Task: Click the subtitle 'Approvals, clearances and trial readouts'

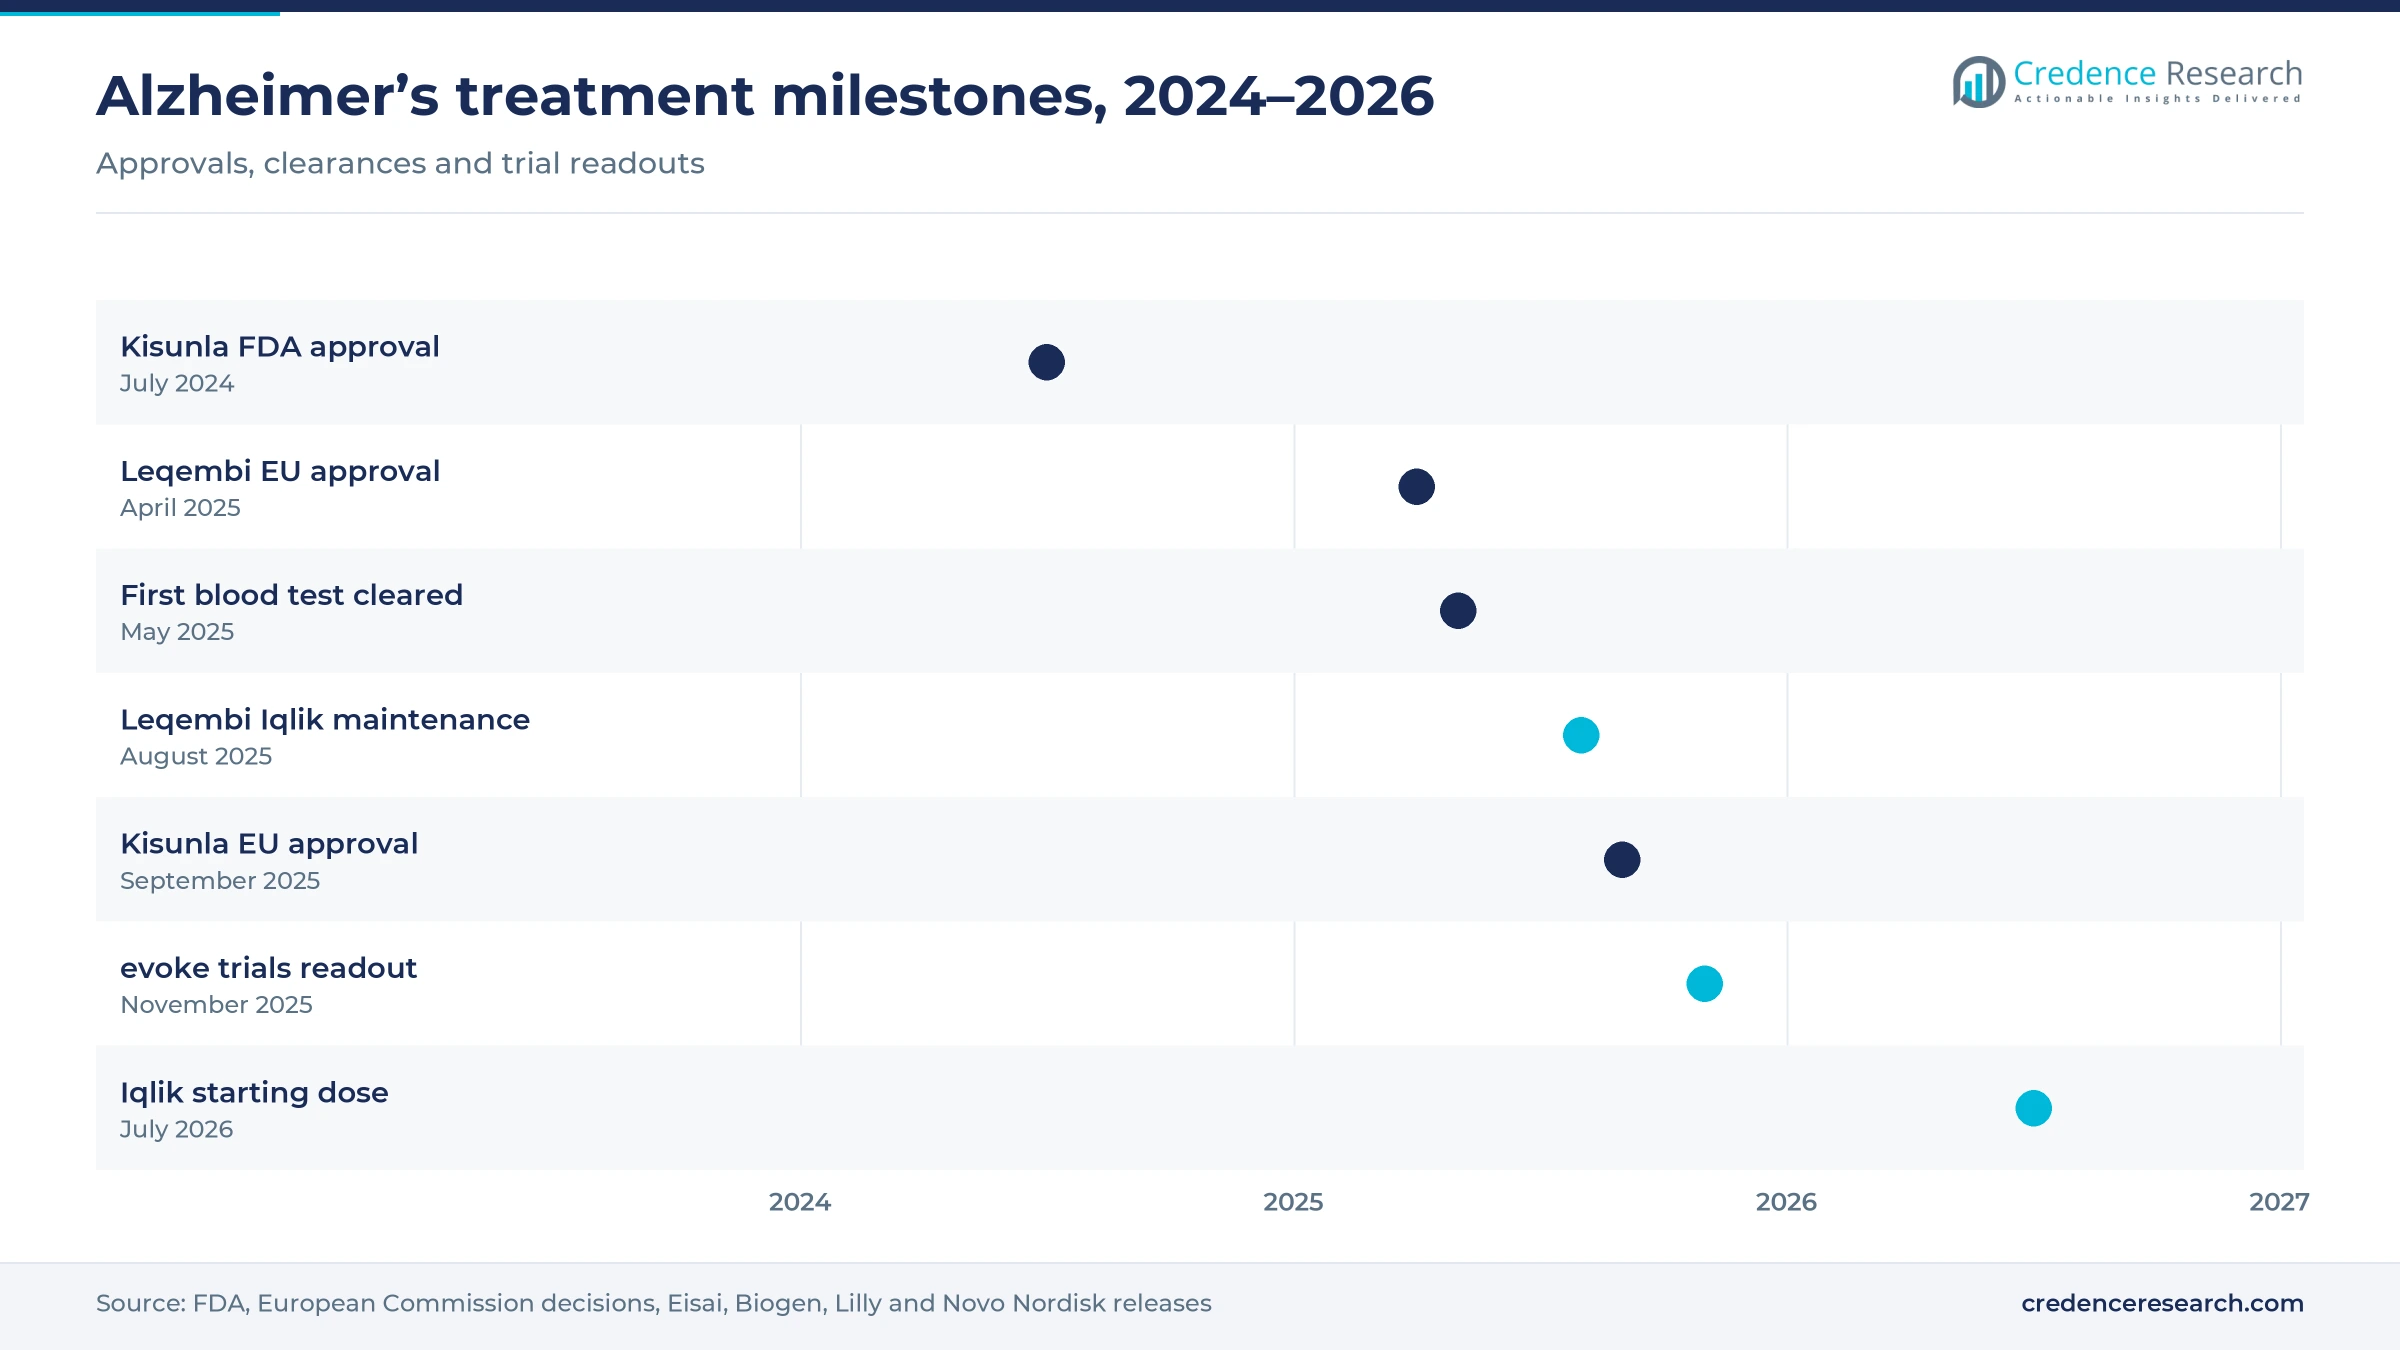Action: 400,163
